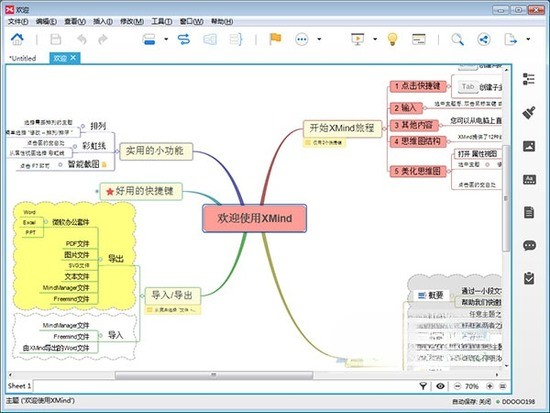Close the 欢迎 tab
Screen dimensions: 550x413
click(73, 58)
